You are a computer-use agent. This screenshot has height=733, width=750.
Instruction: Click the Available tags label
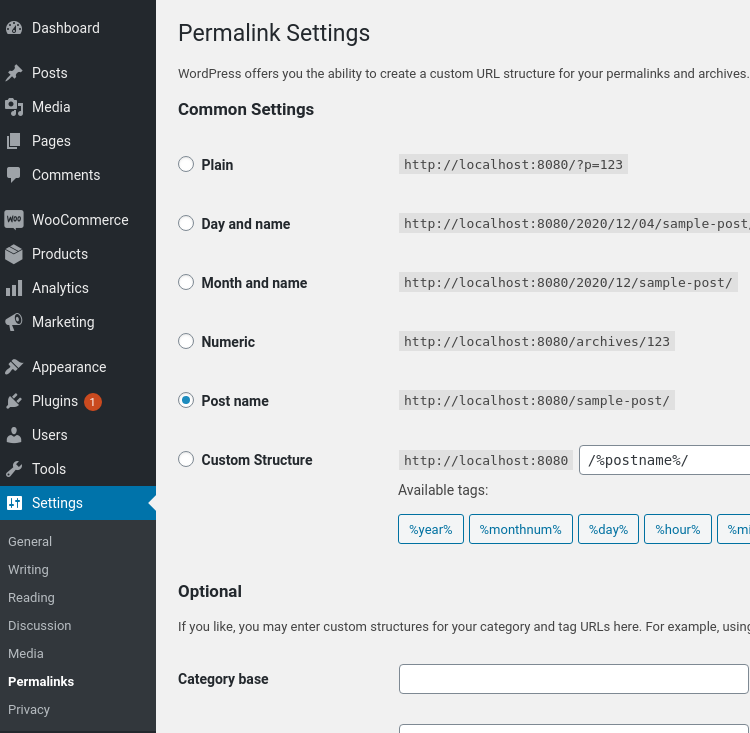coord(443,490)
